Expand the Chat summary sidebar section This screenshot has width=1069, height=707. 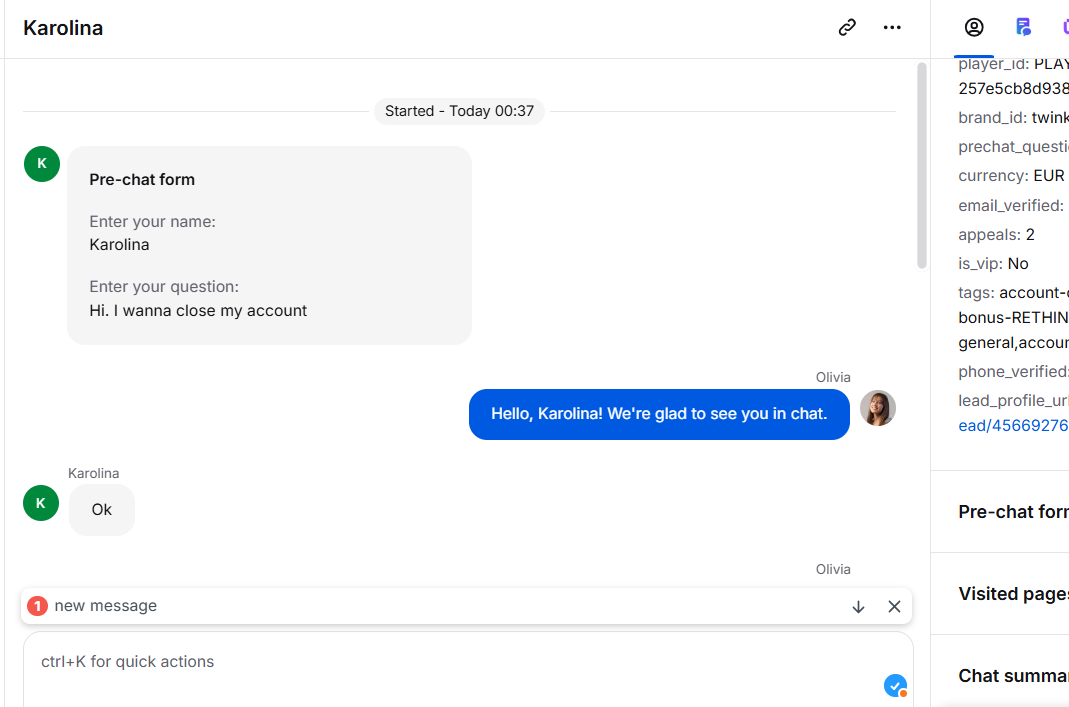(1013, 676)
